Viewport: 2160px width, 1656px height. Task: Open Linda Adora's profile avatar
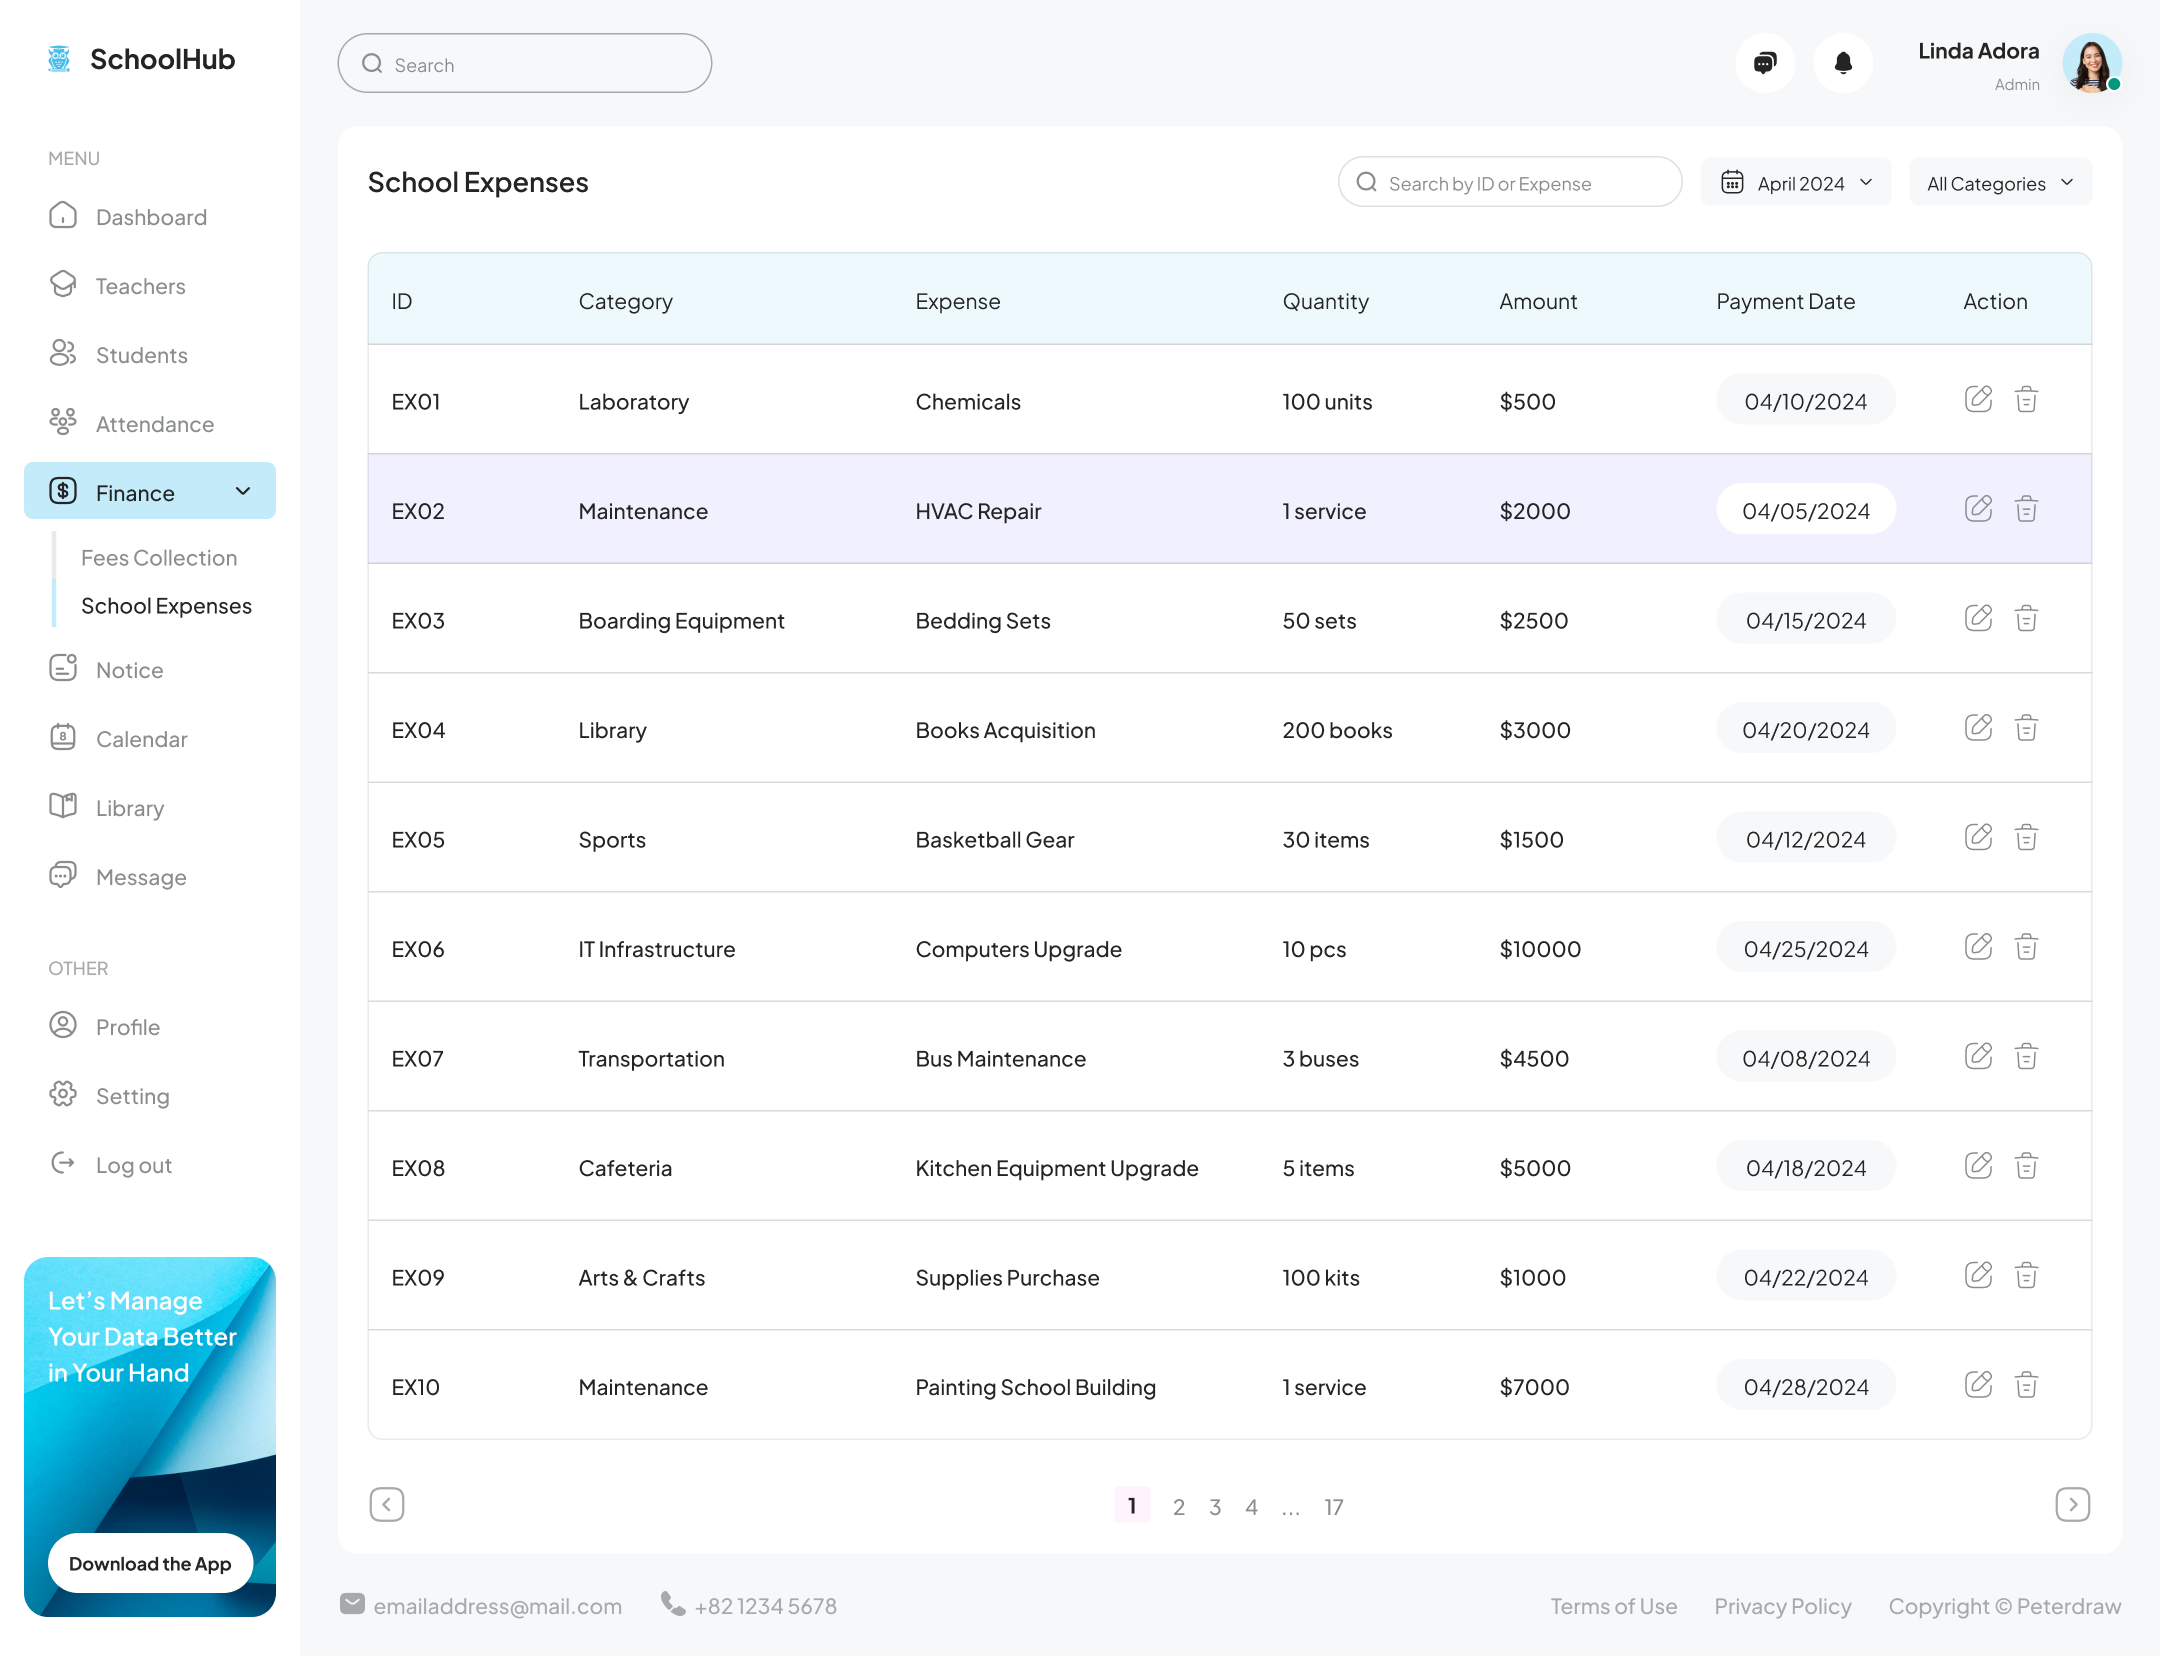pos(2092,64)
